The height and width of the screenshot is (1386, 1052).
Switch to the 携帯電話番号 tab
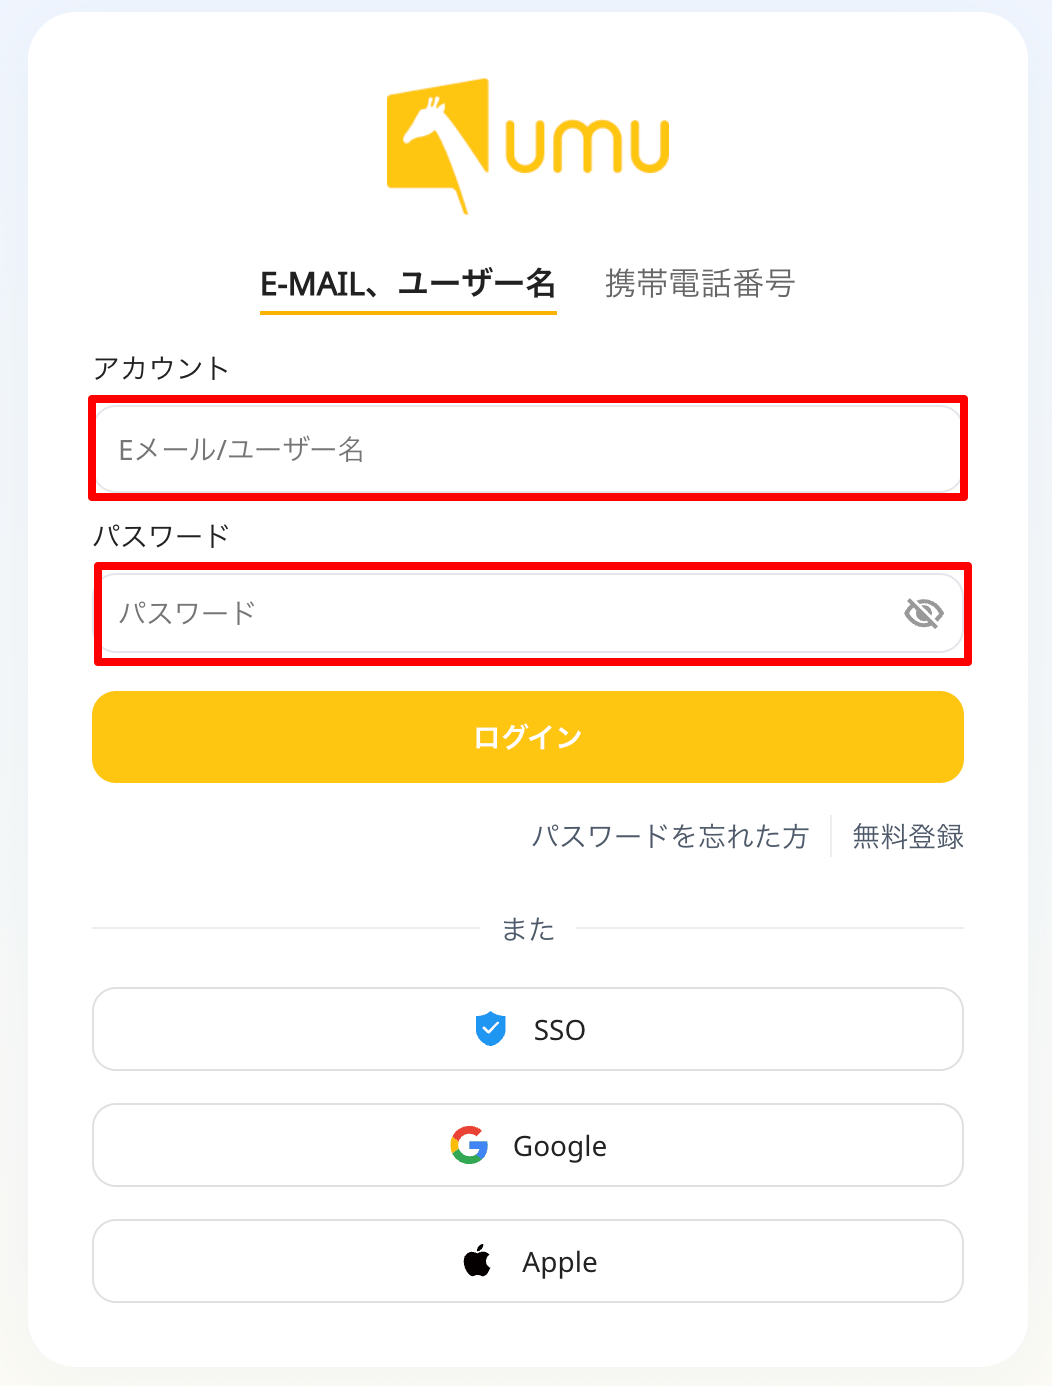pyautogui.click(x=700, y=284)
